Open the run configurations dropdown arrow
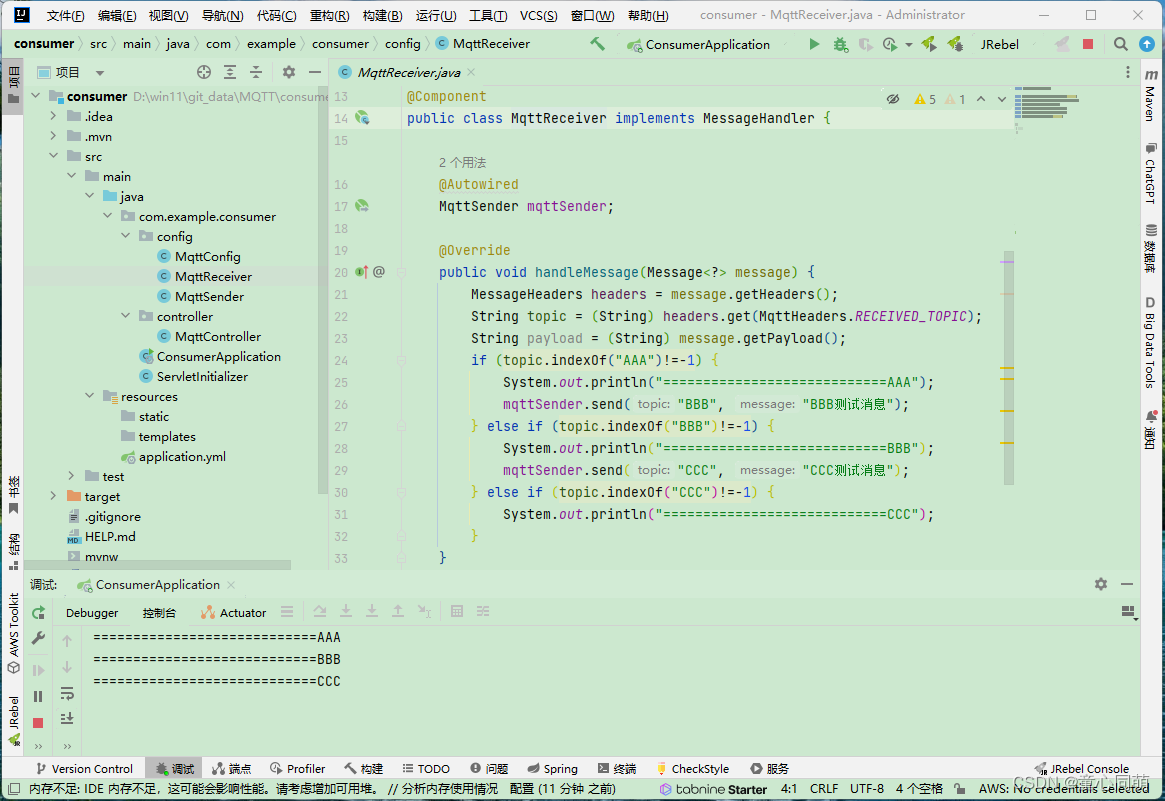The height and width of the screenshot is (801, 1165). 908,44
